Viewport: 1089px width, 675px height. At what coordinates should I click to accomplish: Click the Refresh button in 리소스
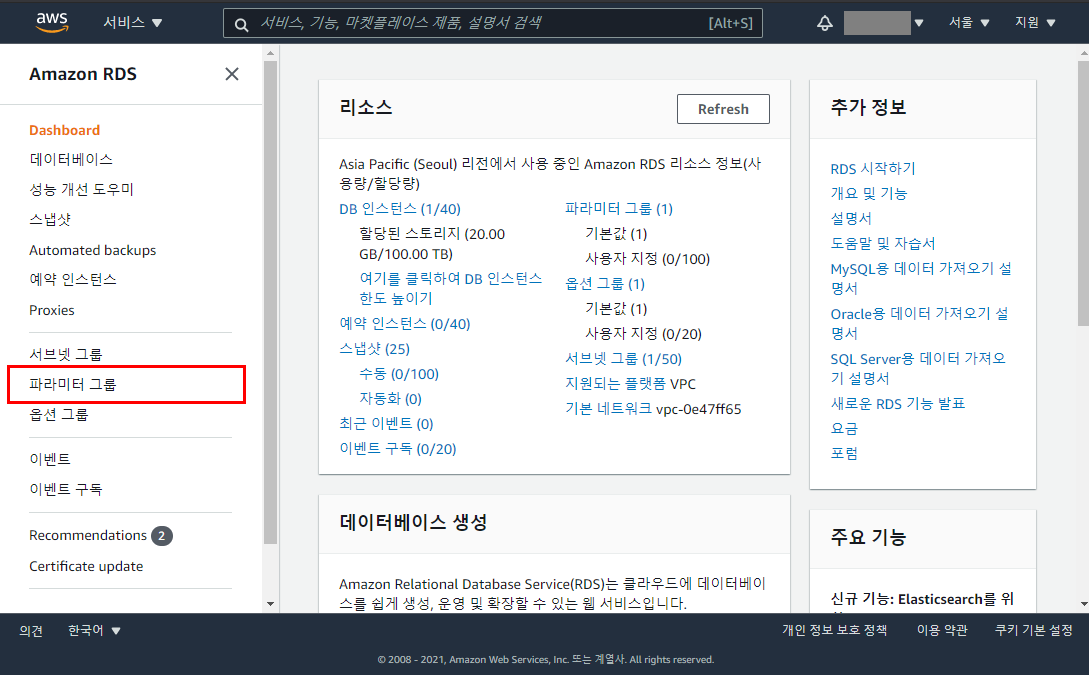tap(723, 109)
